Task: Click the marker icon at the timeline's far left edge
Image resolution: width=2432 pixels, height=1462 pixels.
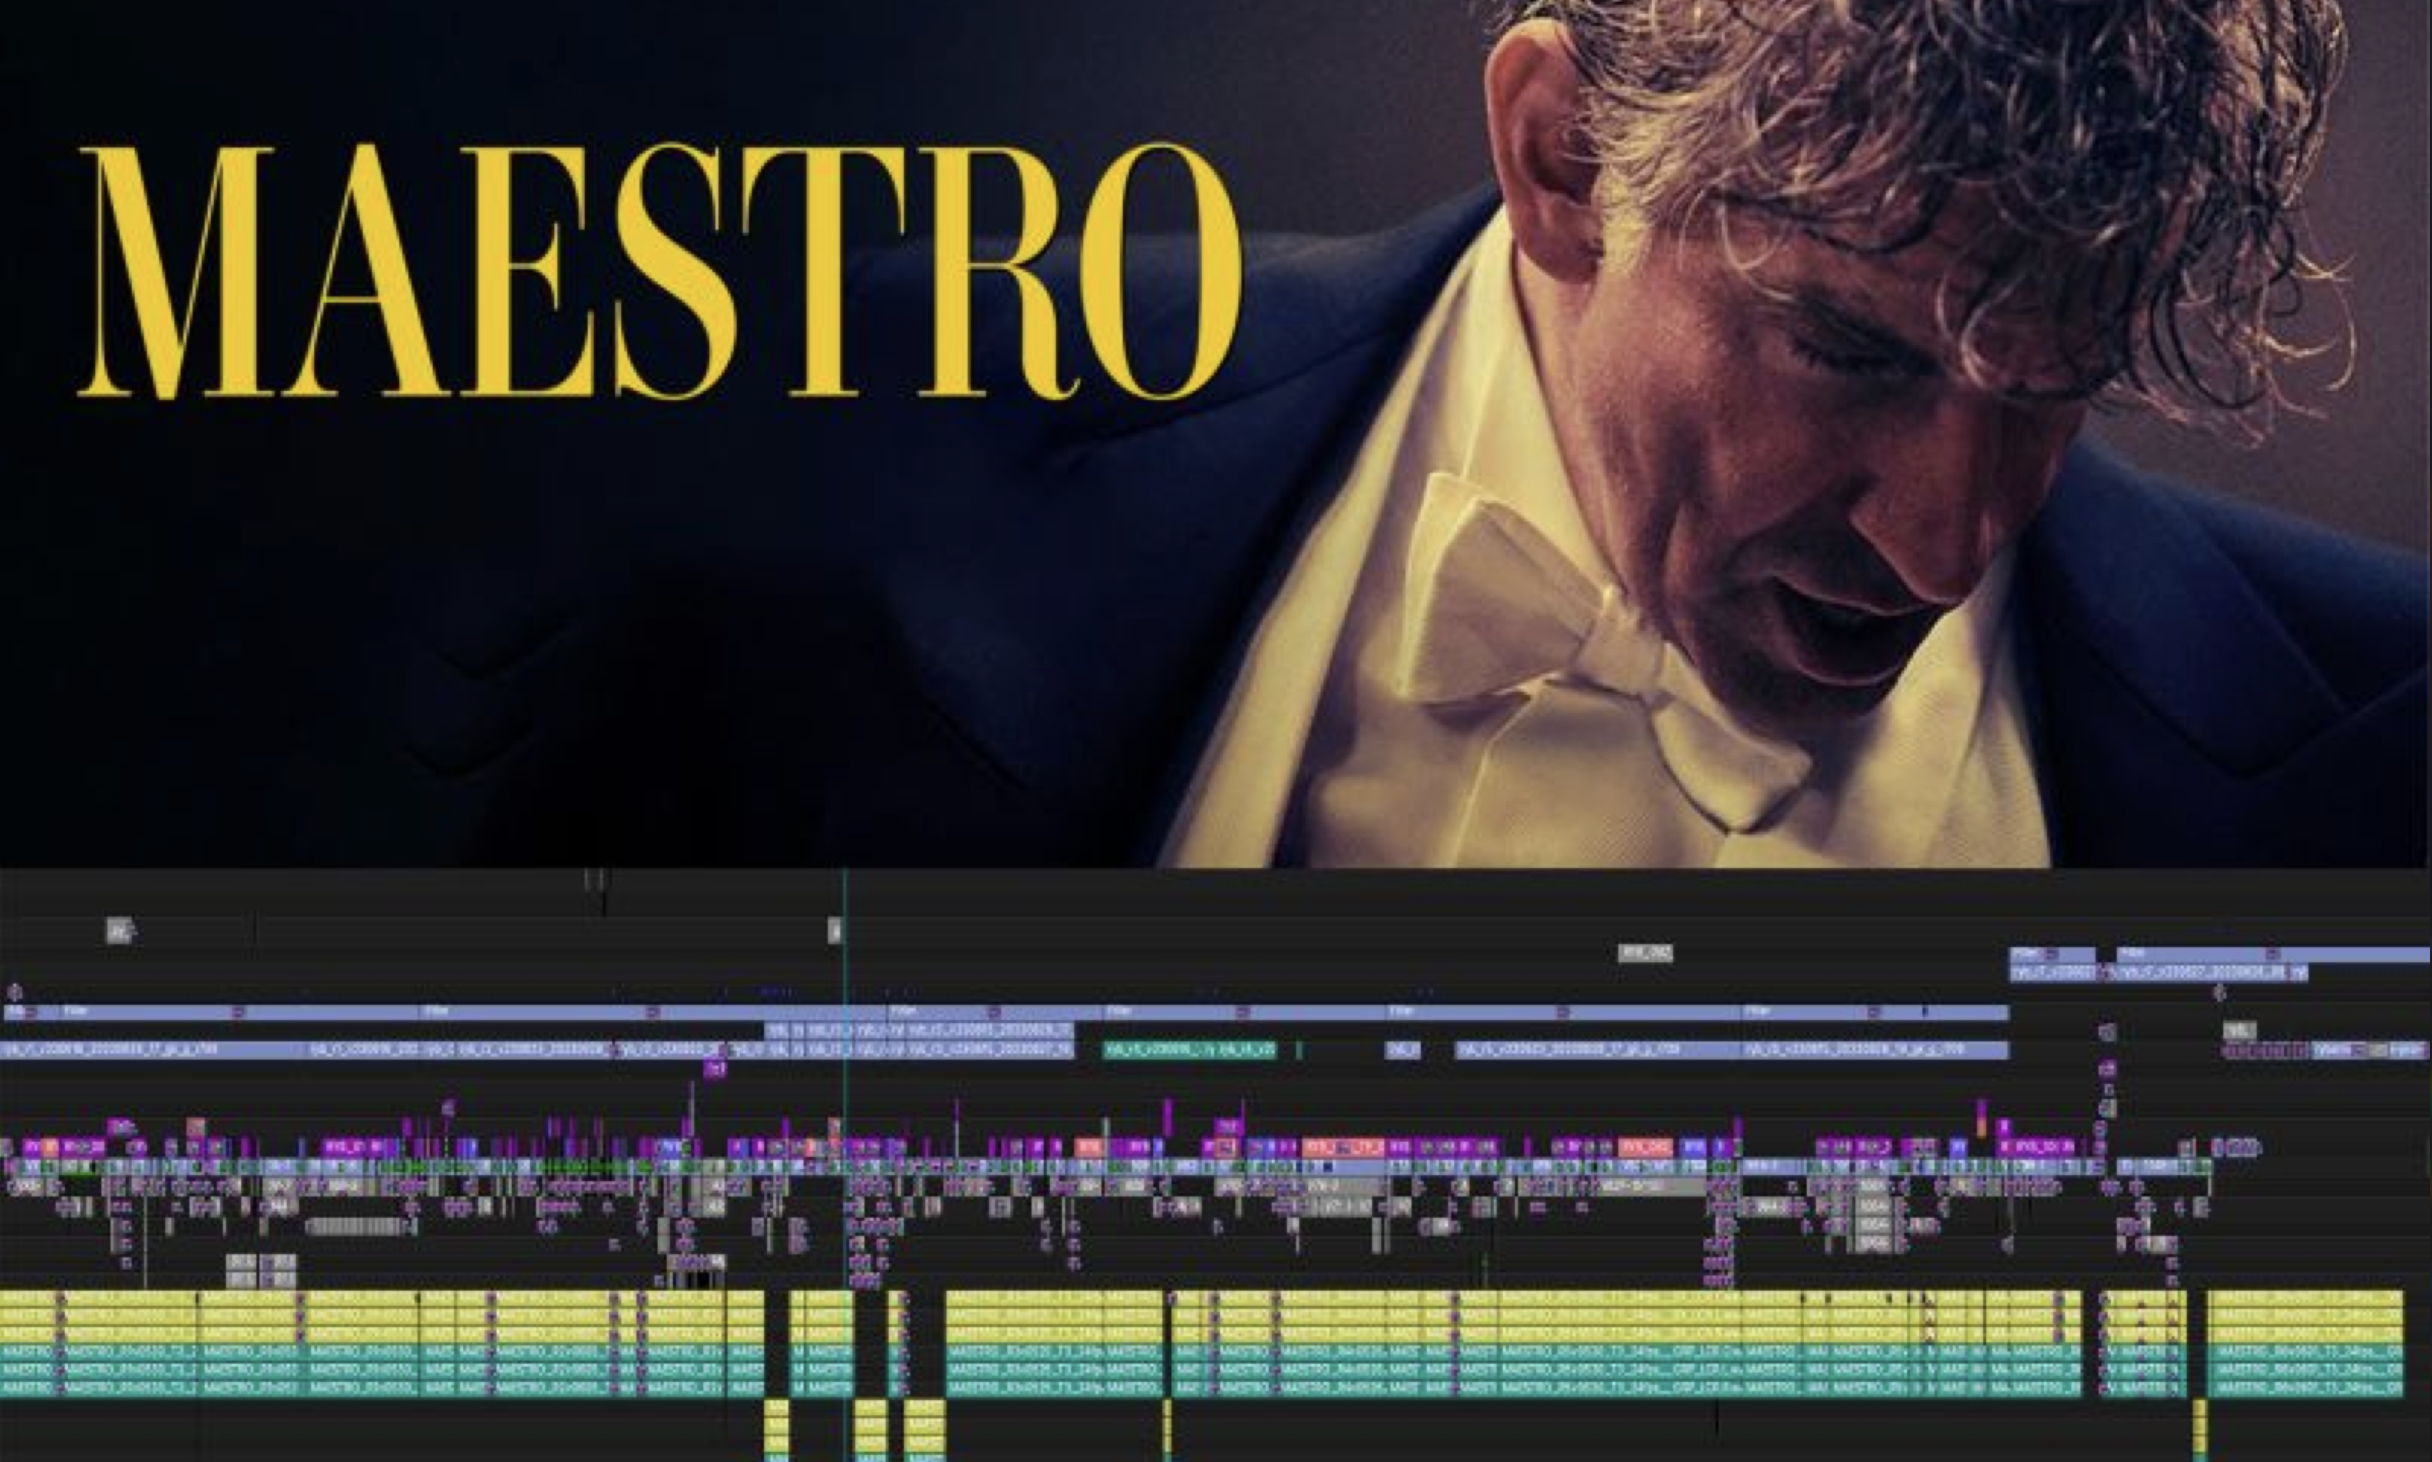Action: pos(14,993)
